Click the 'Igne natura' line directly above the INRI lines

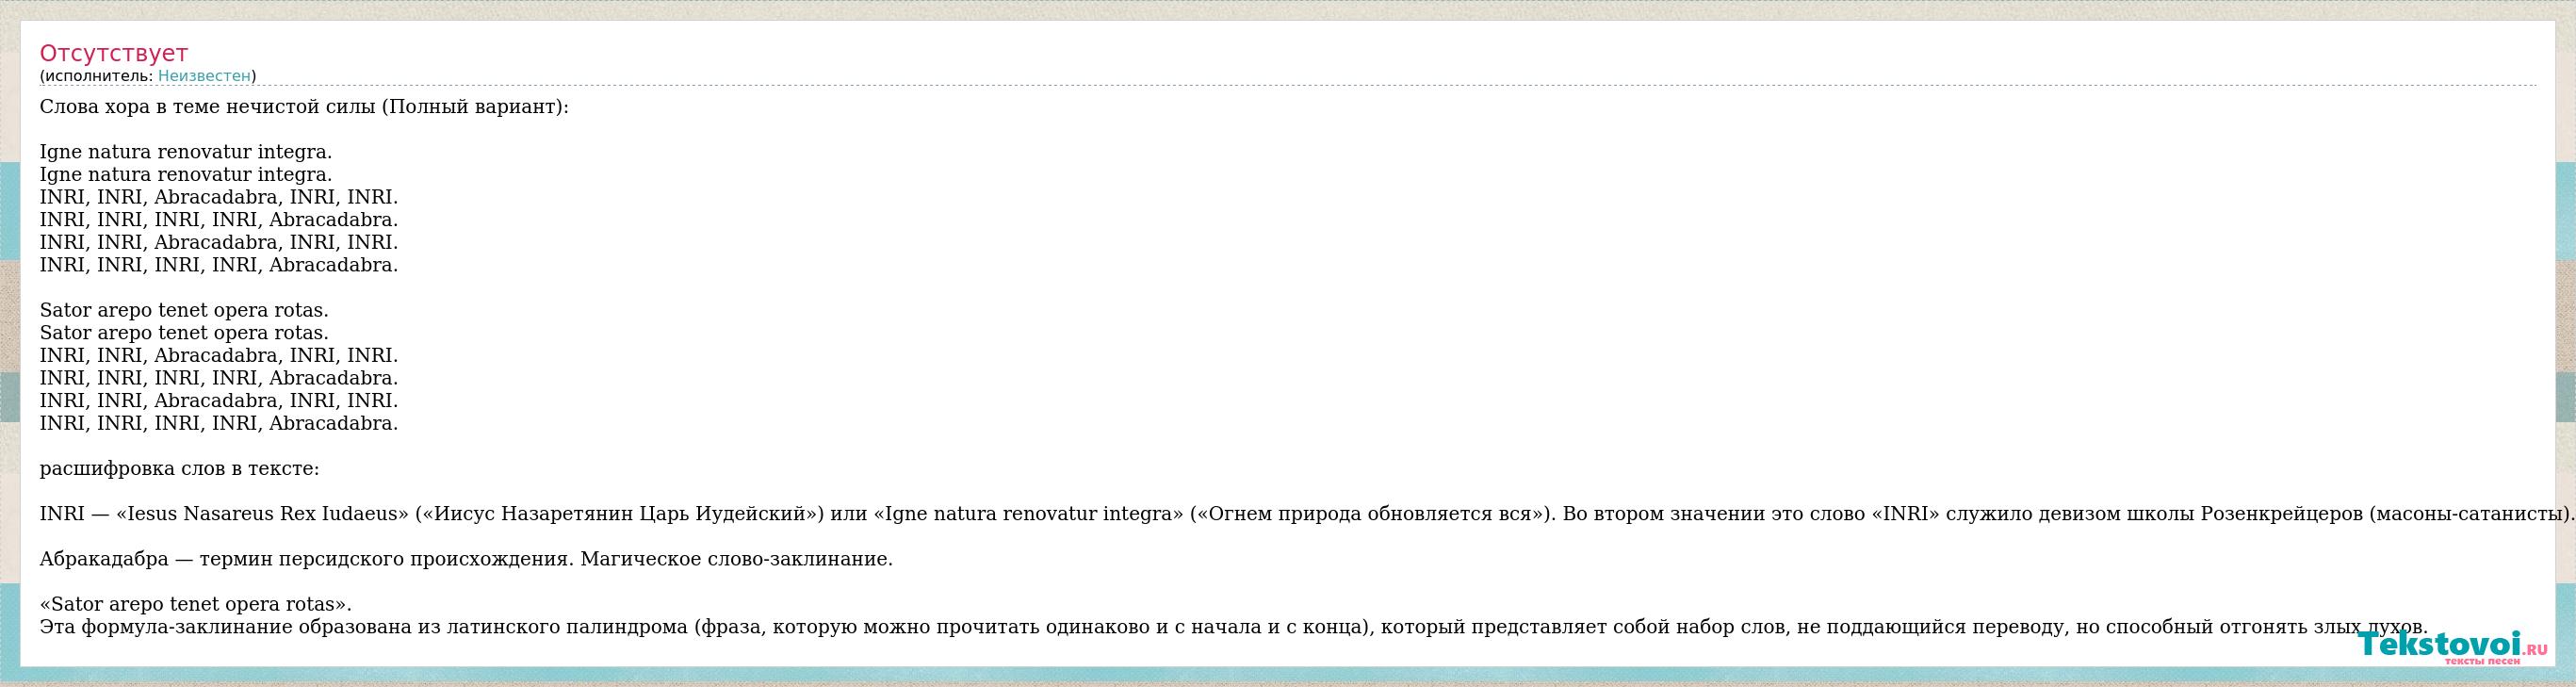[x=186, y=175]
